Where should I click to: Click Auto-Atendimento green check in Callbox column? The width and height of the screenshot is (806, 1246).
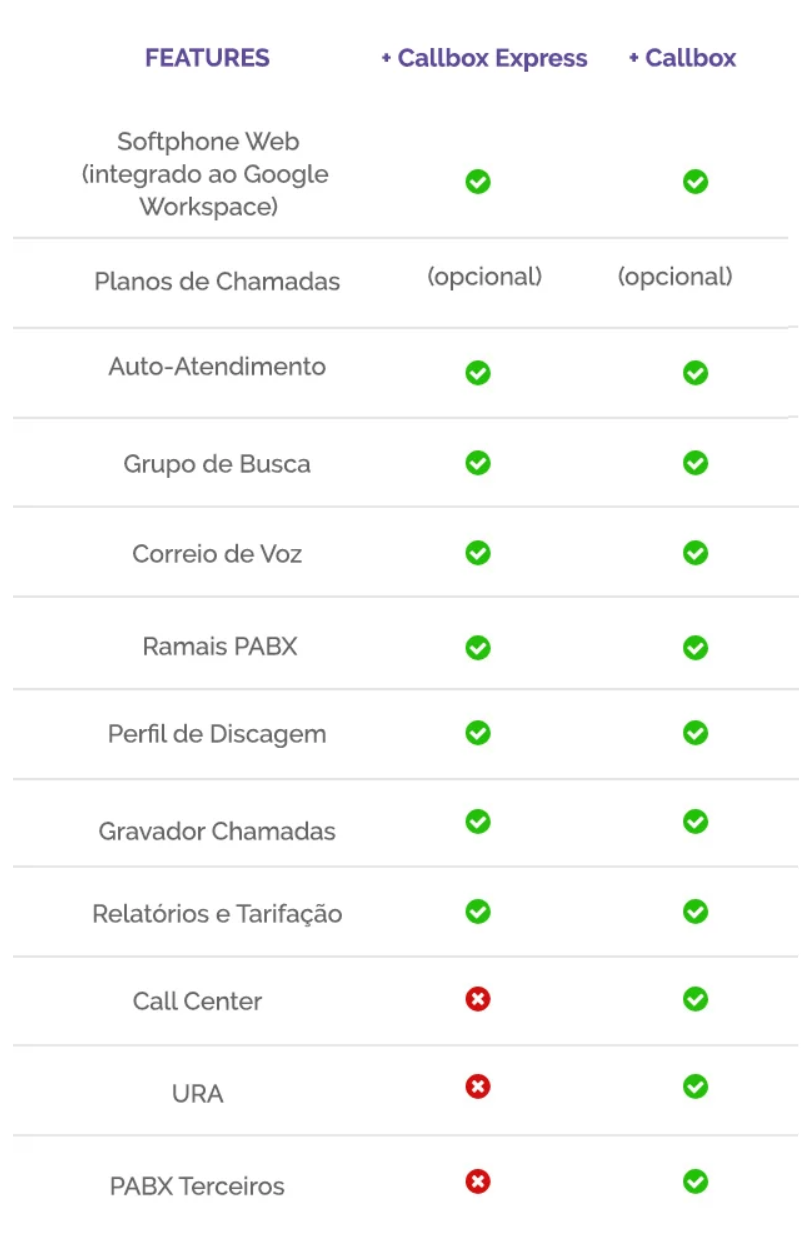(695, 373)
